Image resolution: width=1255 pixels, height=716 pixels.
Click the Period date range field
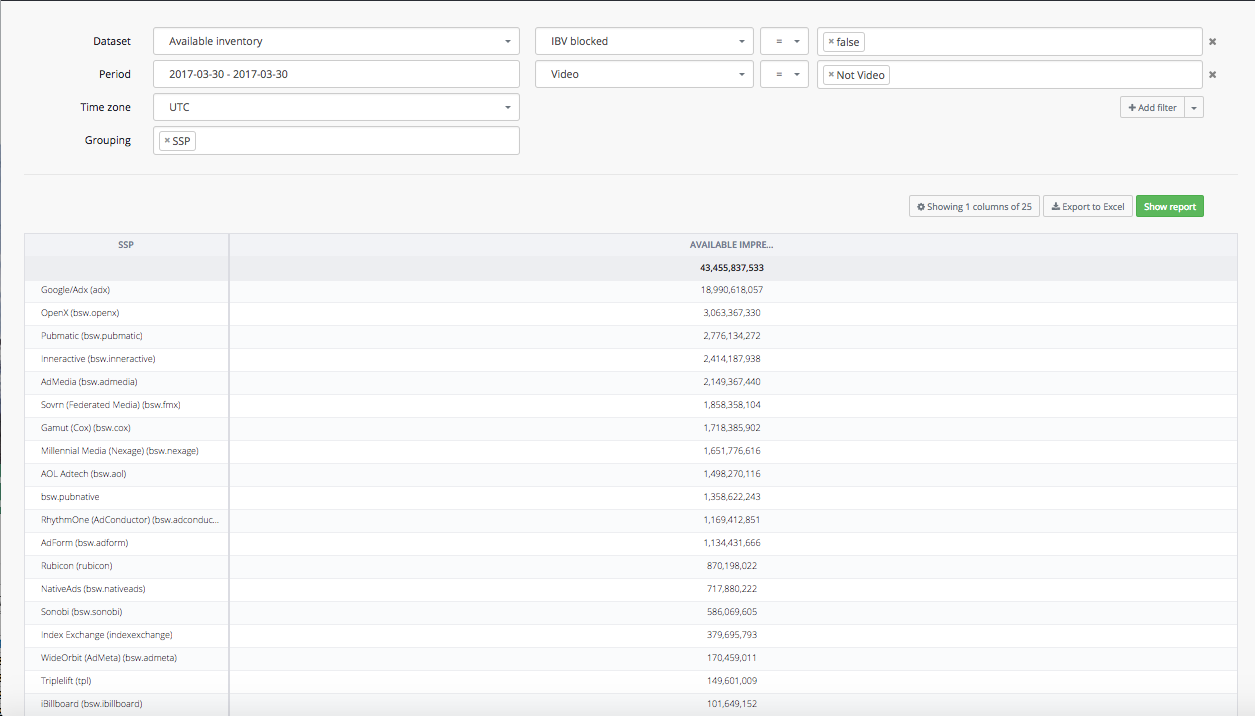(x=336, y=74)
